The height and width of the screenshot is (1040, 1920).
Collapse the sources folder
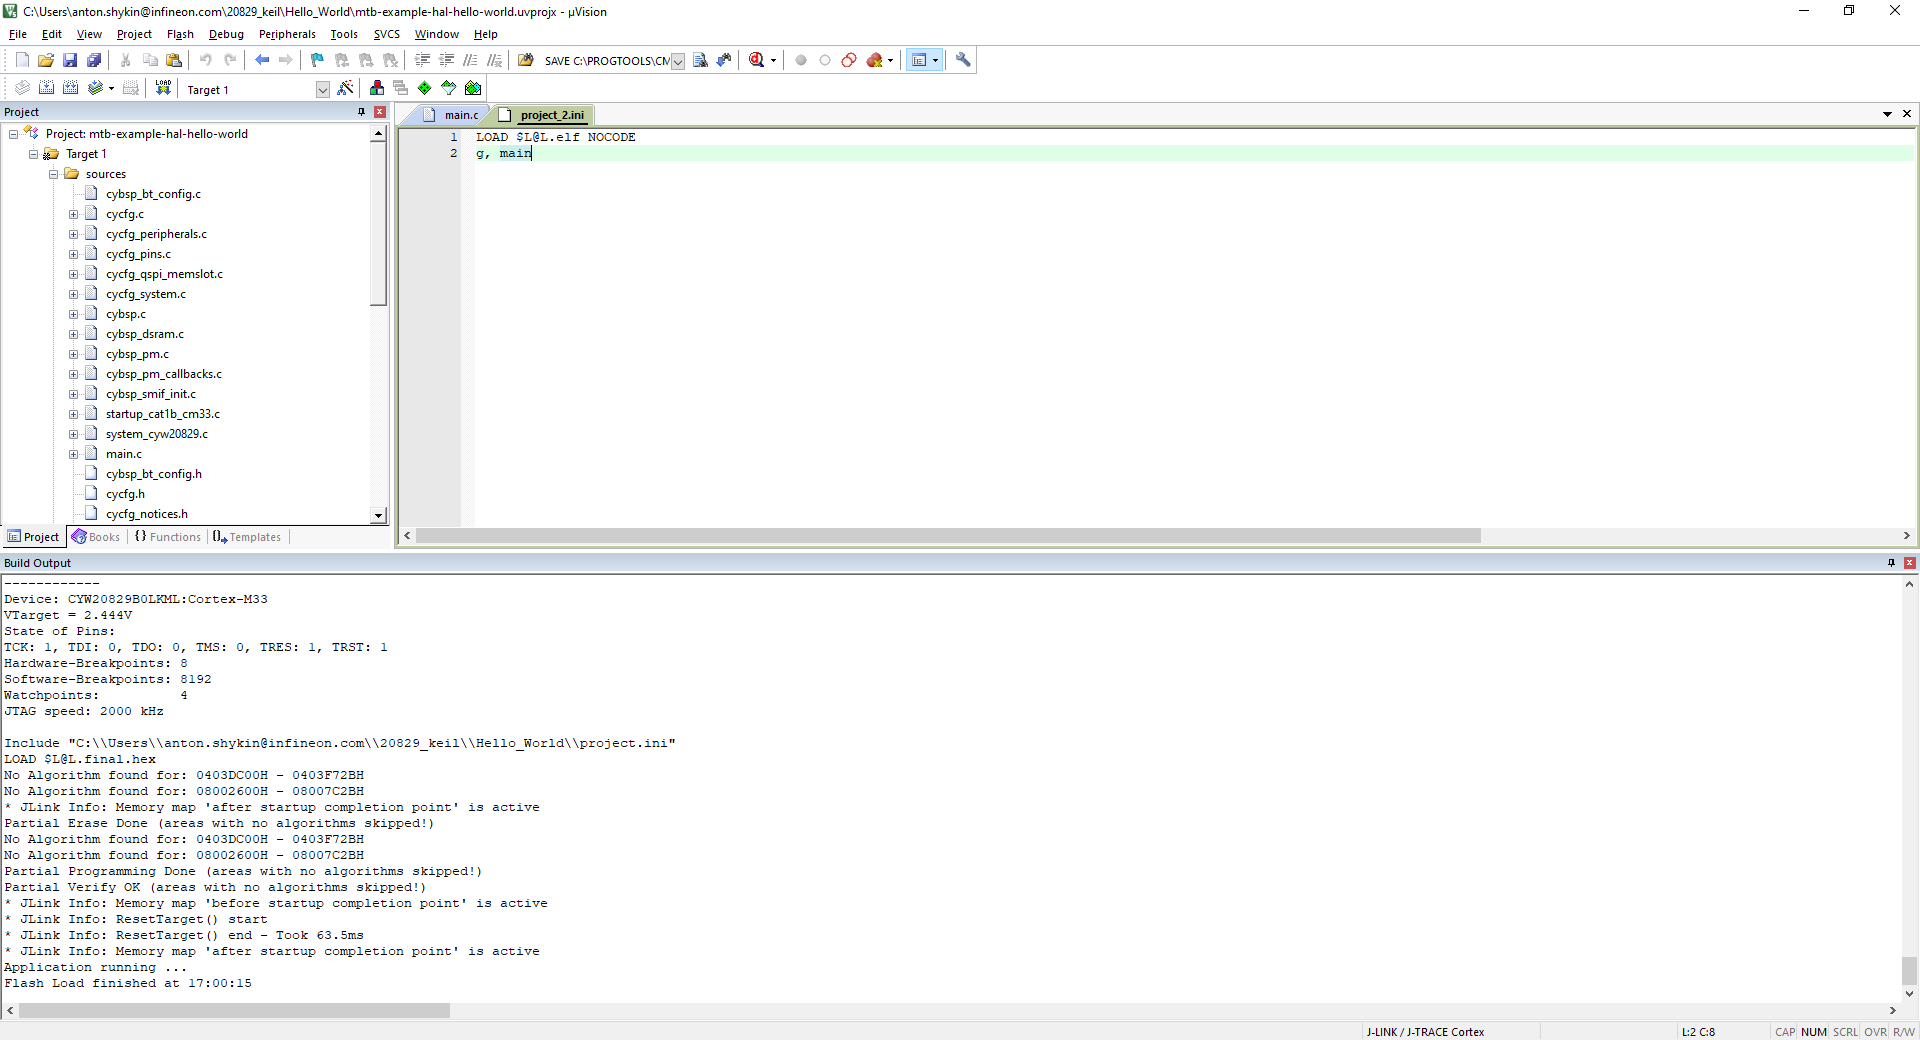54,174
